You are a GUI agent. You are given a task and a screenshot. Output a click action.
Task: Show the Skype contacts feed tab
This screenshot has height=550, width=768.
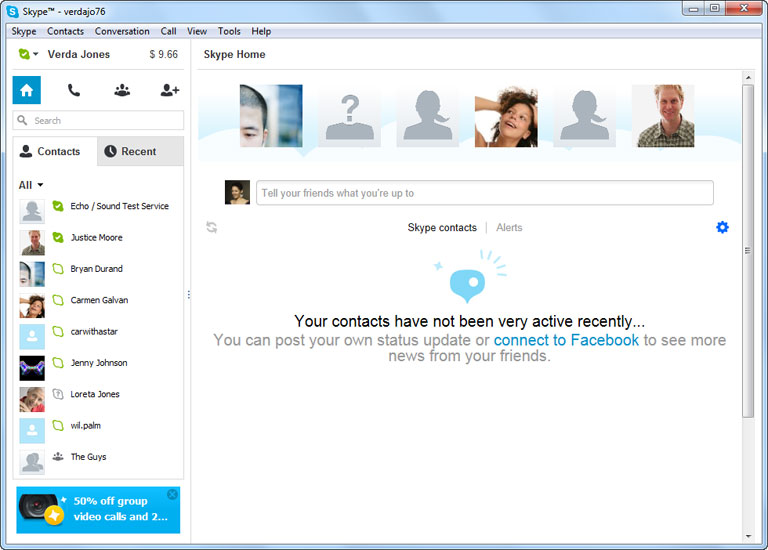point(442,228)
